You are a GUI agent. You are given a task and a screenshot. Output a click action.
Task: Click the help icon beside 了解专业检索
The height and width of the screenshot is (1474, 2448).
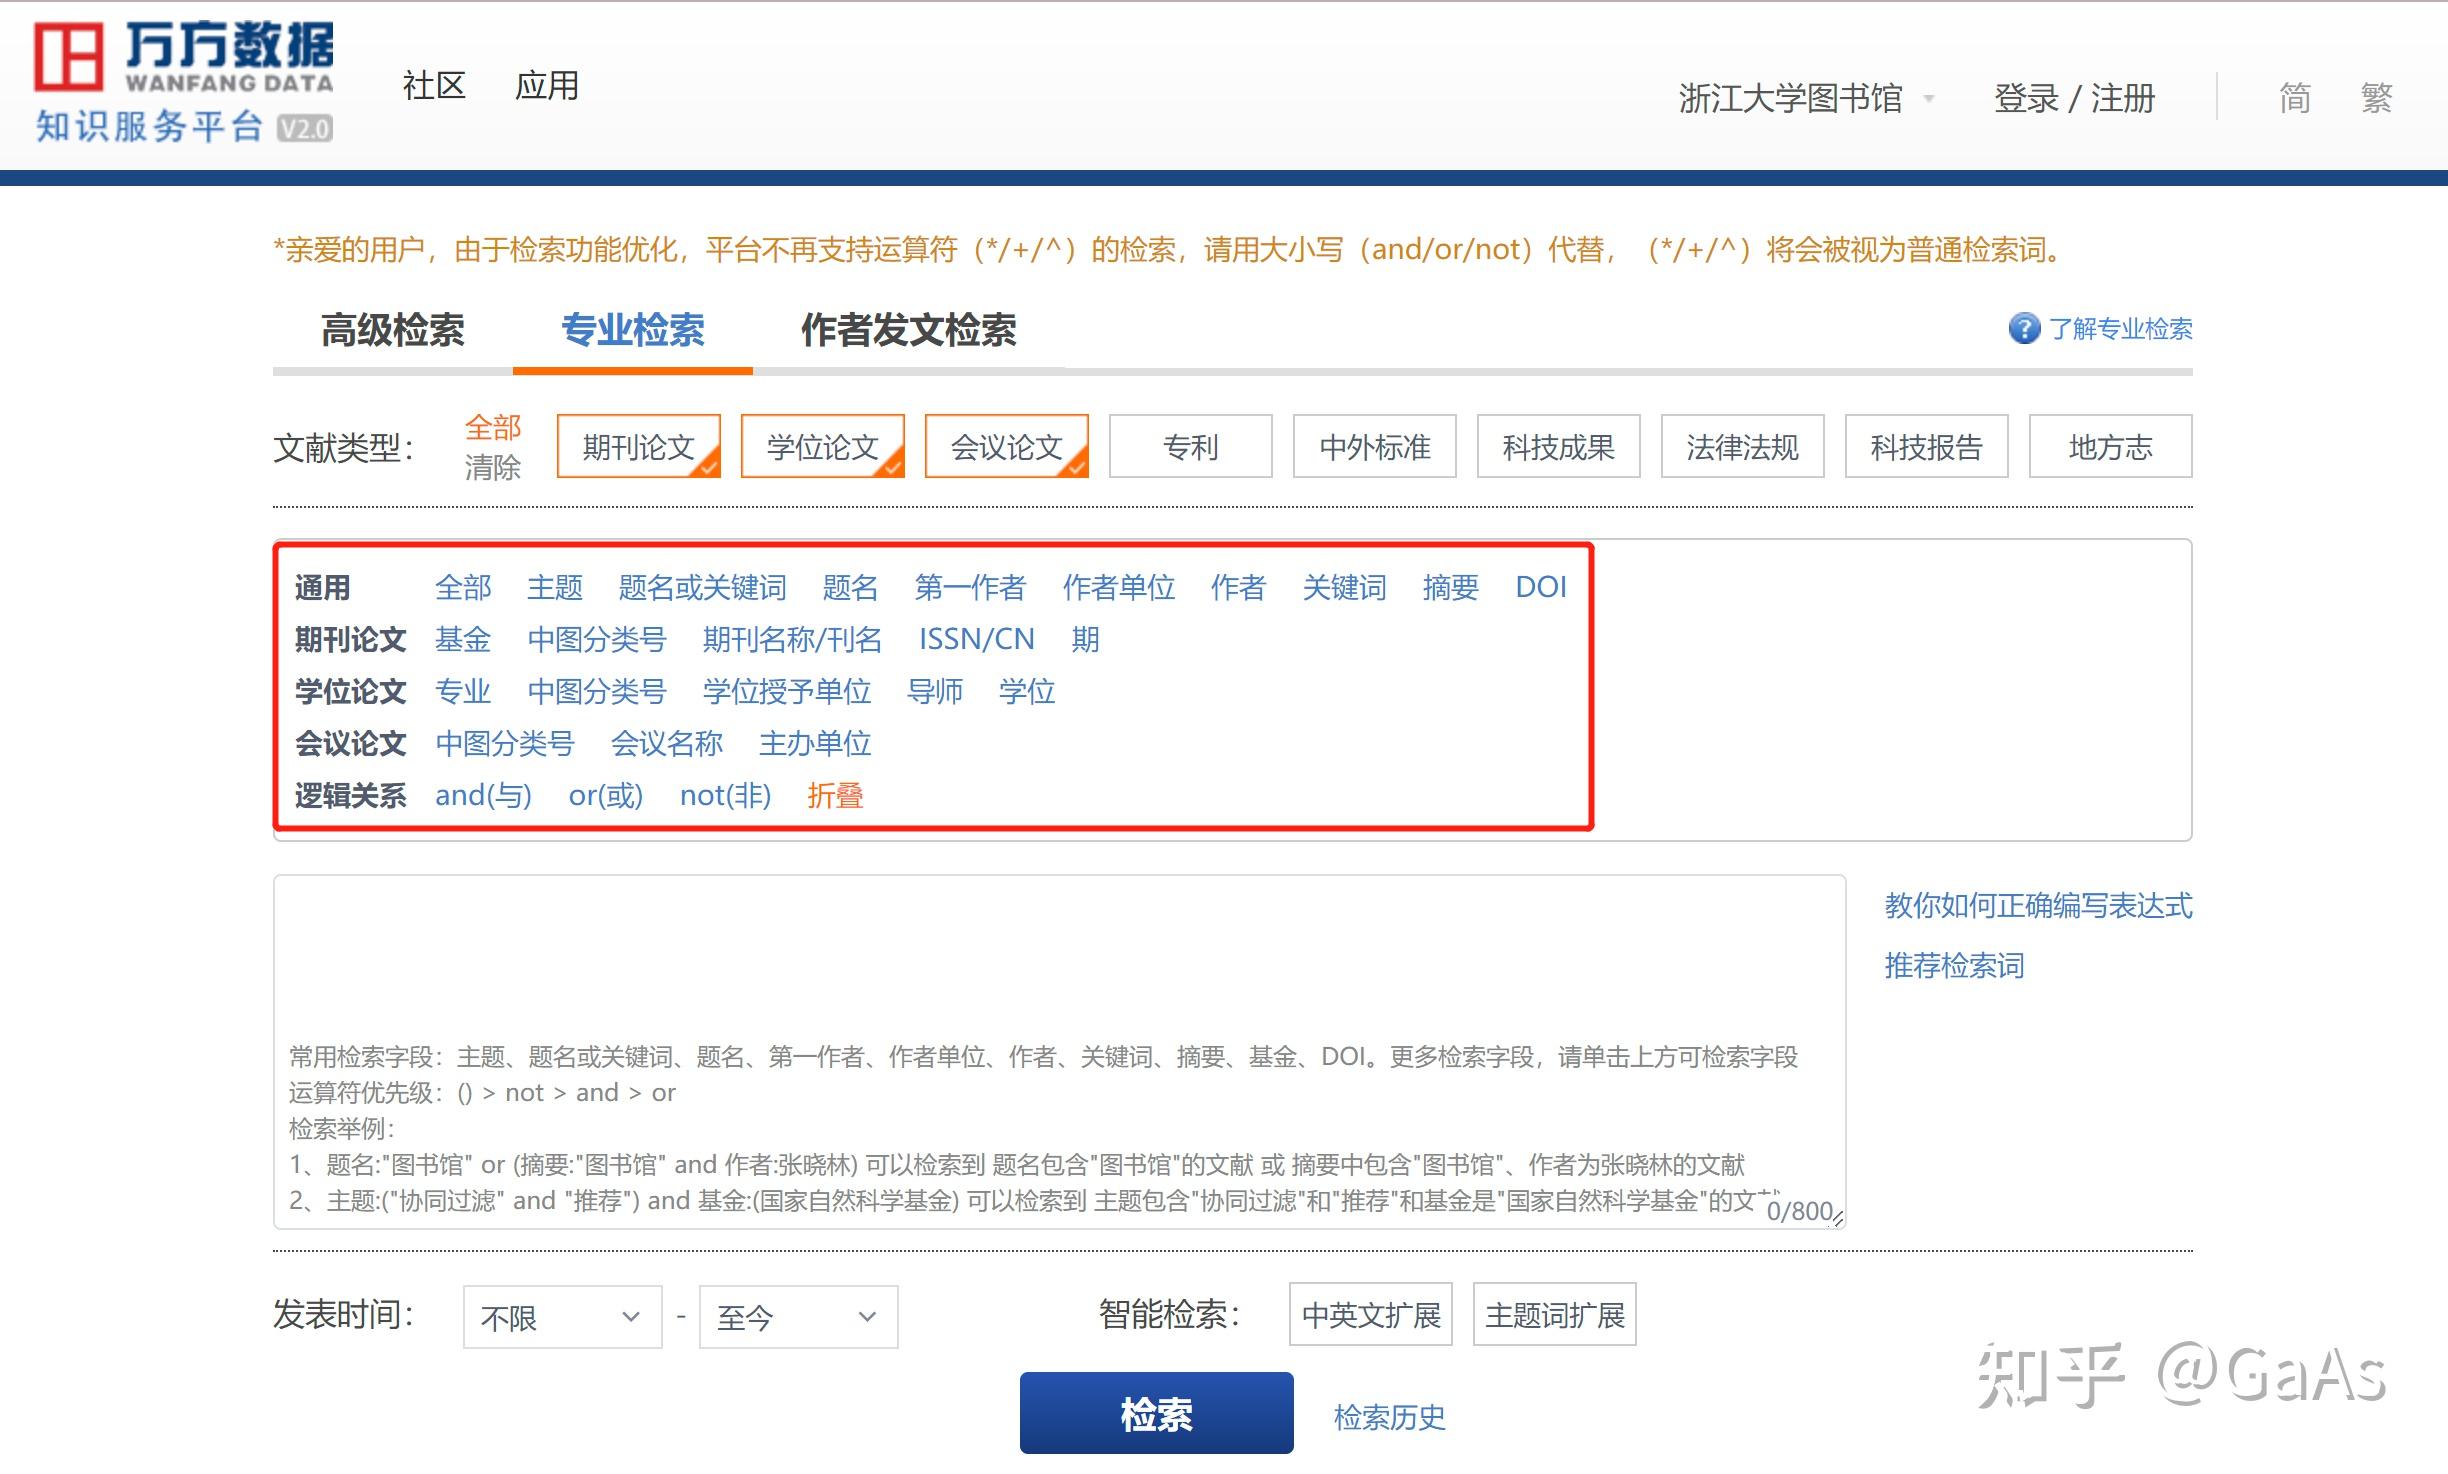click(x=2022, y=329)
